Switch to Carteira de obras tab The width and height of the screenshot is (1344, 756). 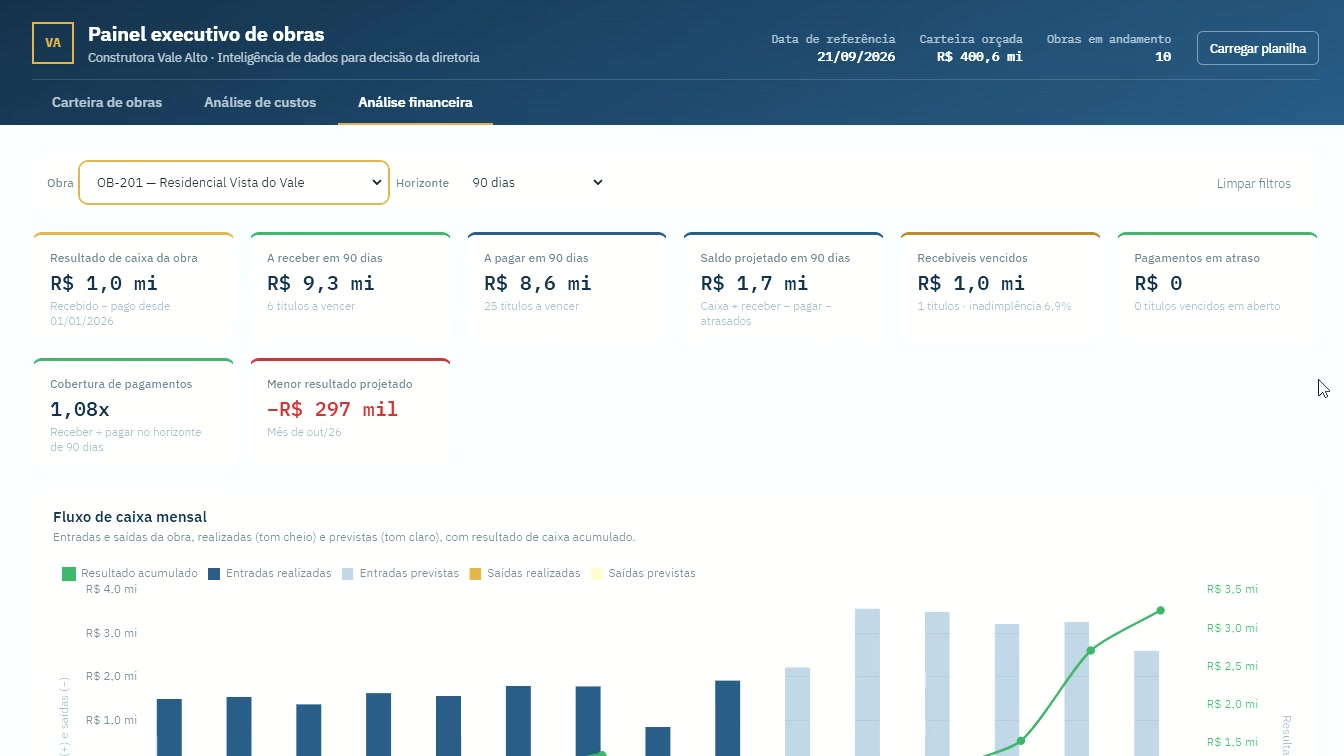click(x=107, y=102)
